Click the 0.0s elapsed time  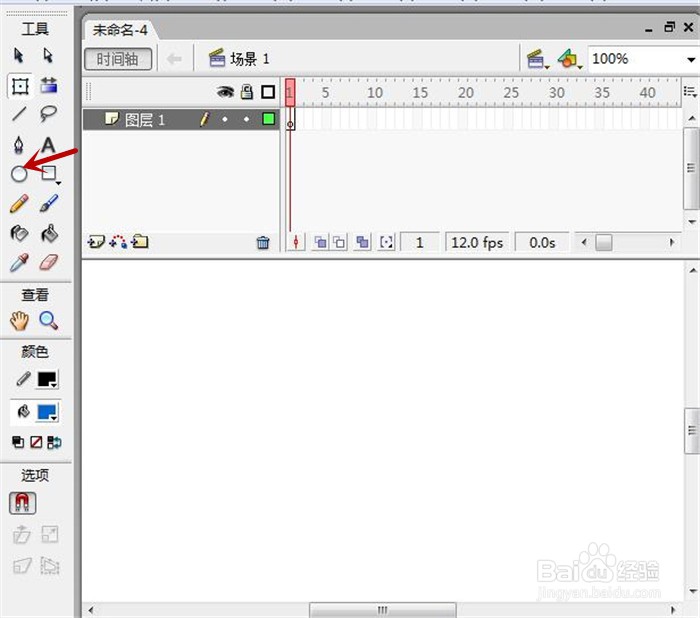(542, 242)
